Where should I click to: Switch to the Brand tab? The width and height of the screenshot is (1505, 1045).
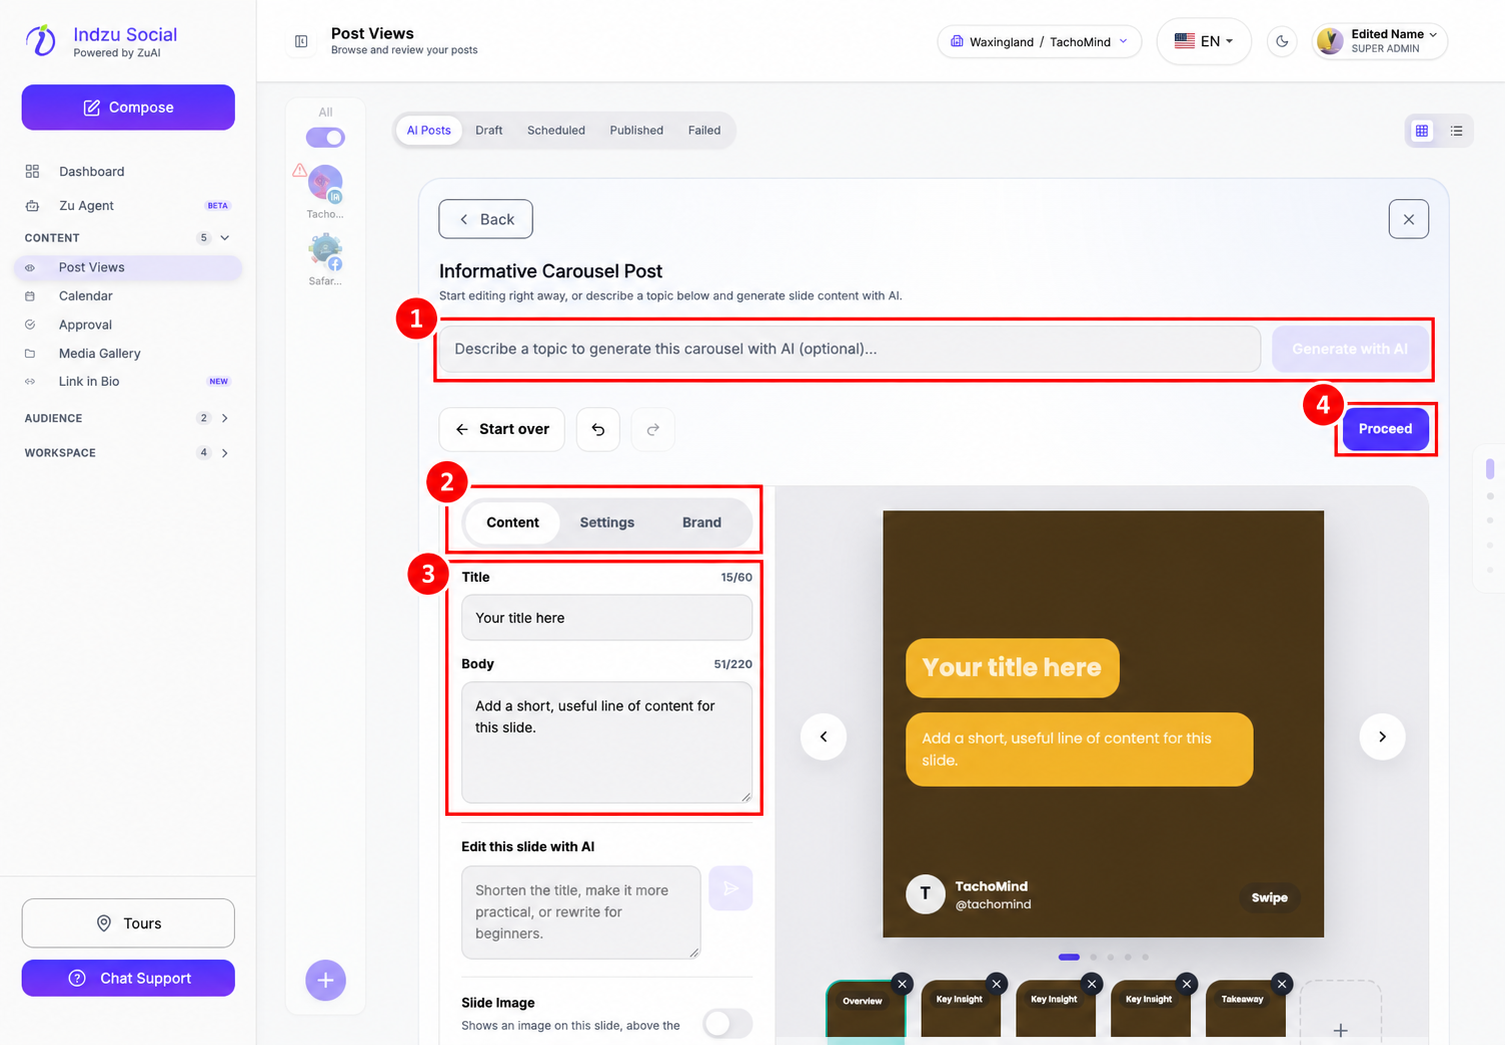(702, 522)
